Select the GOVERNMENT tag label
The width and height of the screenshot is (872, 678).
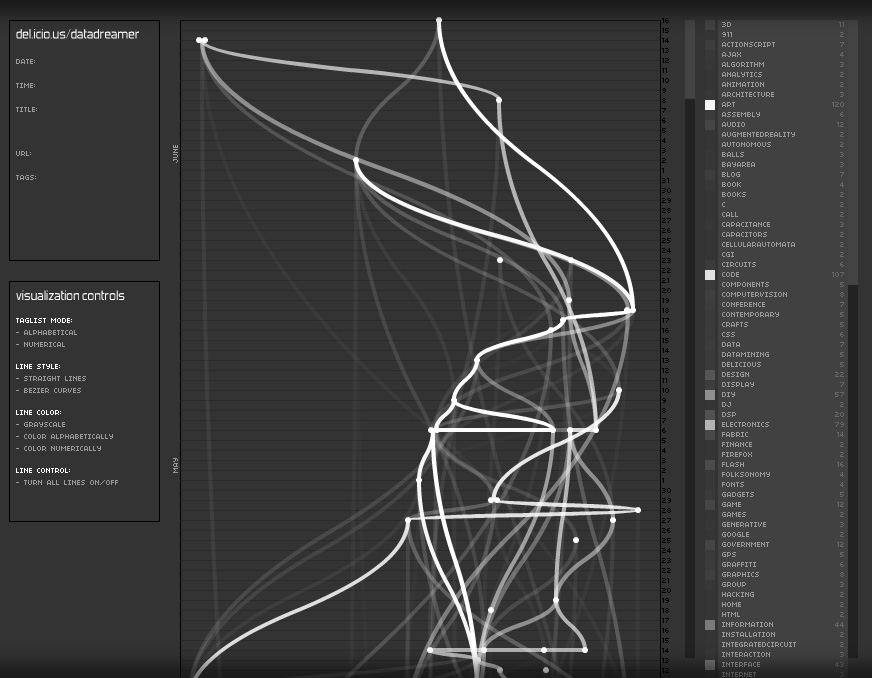point(745,545)
